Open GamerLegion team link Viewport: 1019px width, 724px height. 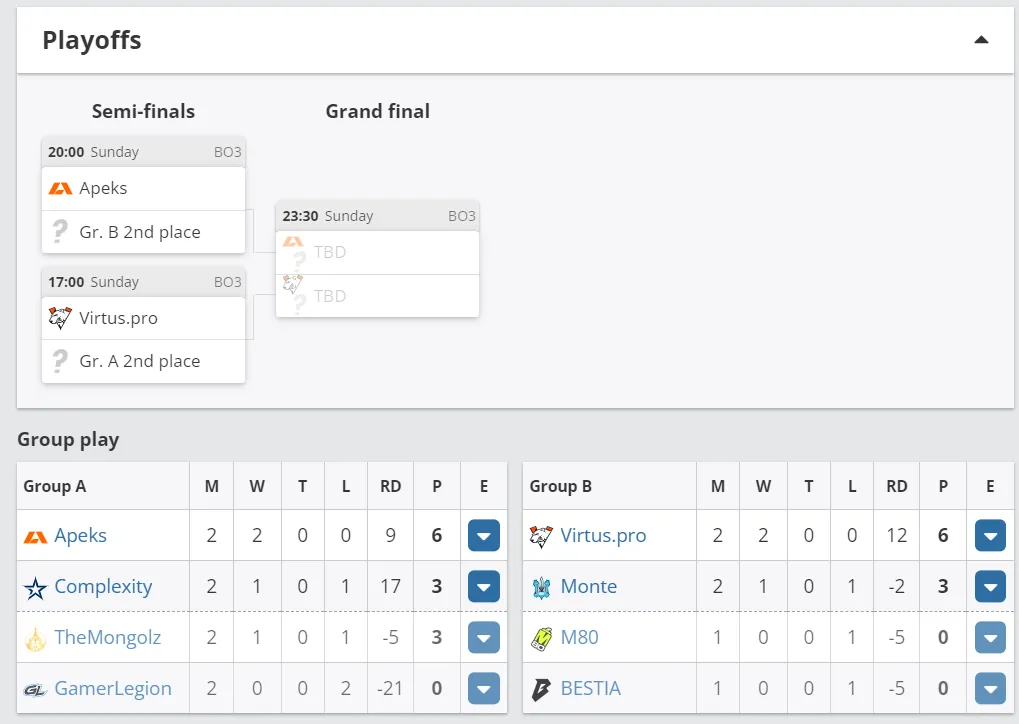(113, 688)
